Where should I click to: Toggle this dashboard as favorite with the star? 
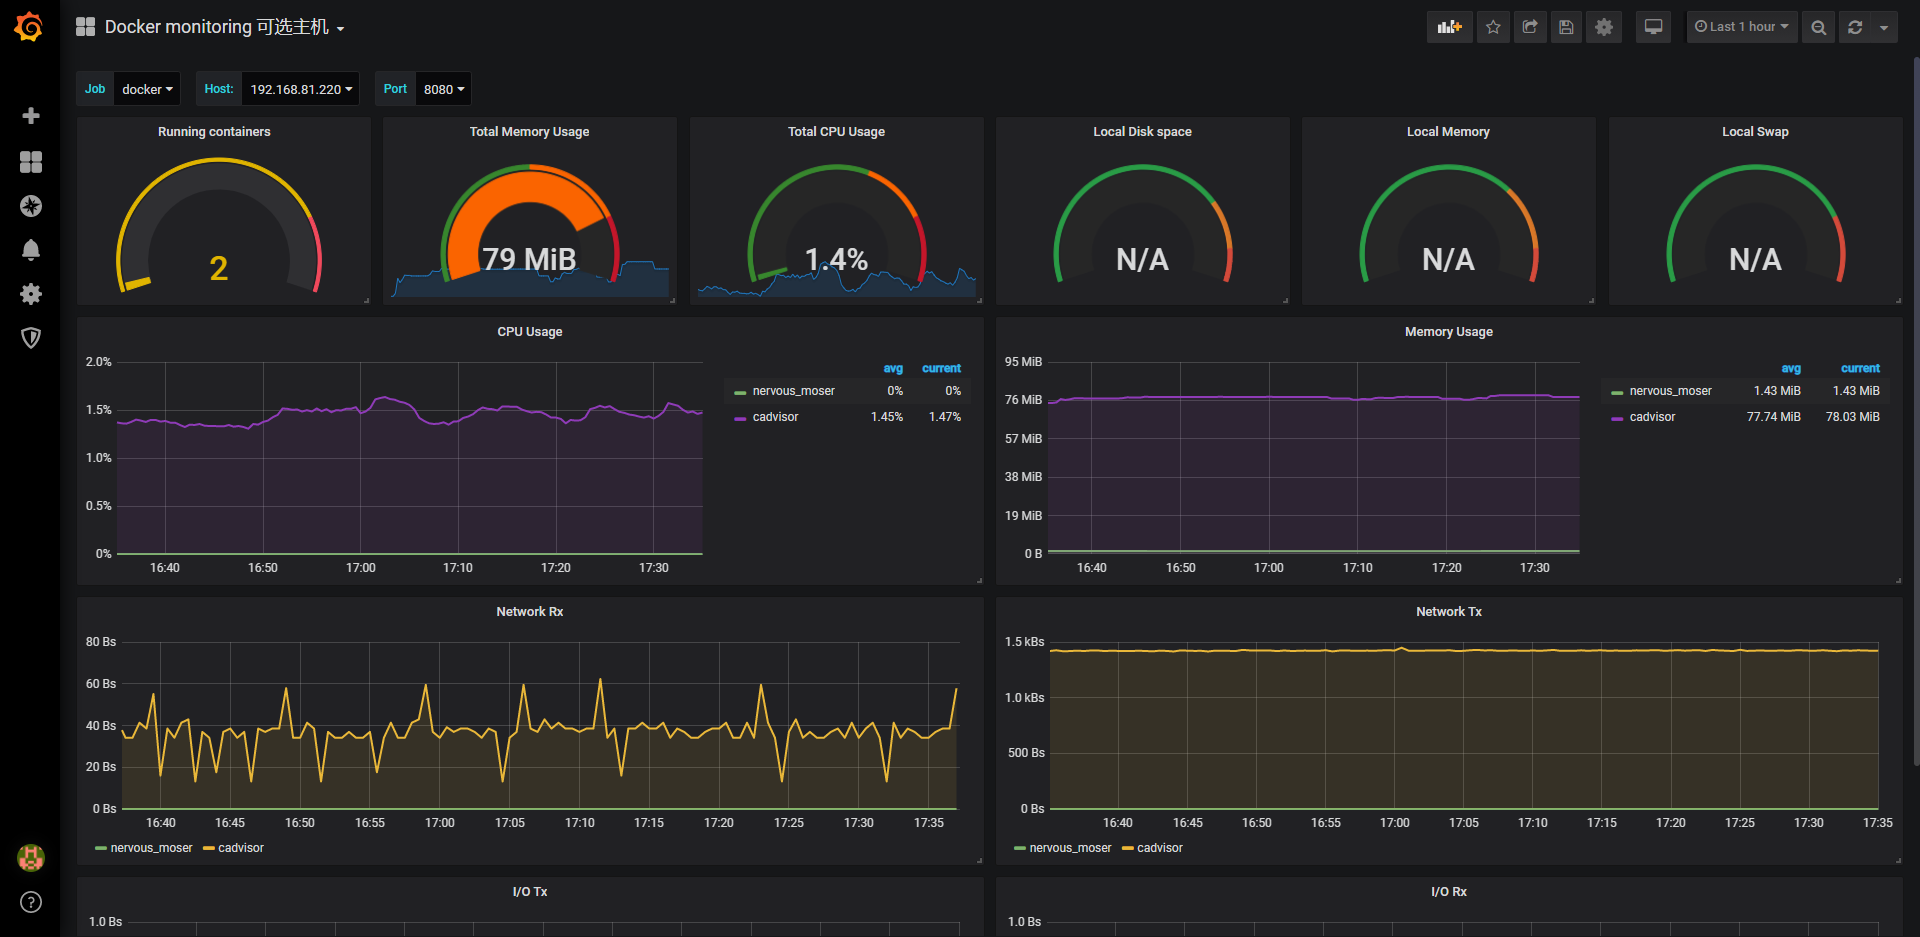(1493, 27)
